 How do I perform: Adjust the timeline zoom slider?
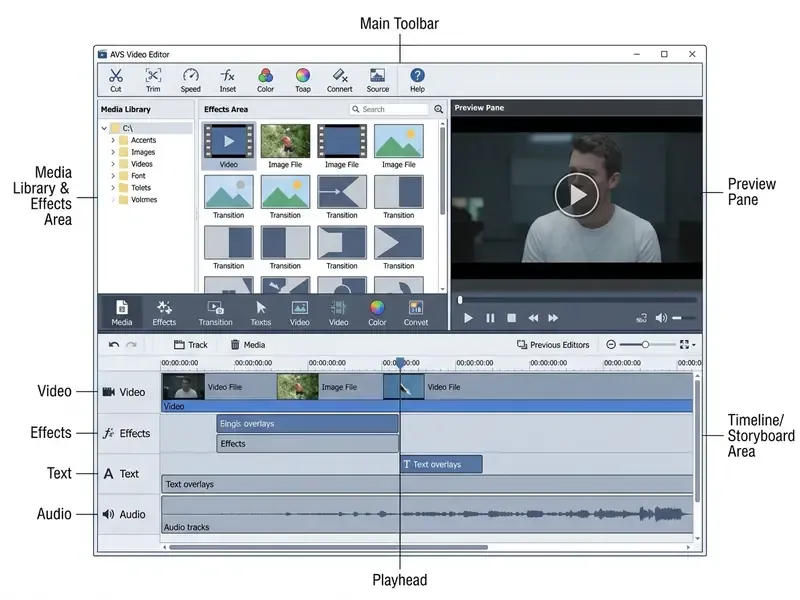coord(647,344)
